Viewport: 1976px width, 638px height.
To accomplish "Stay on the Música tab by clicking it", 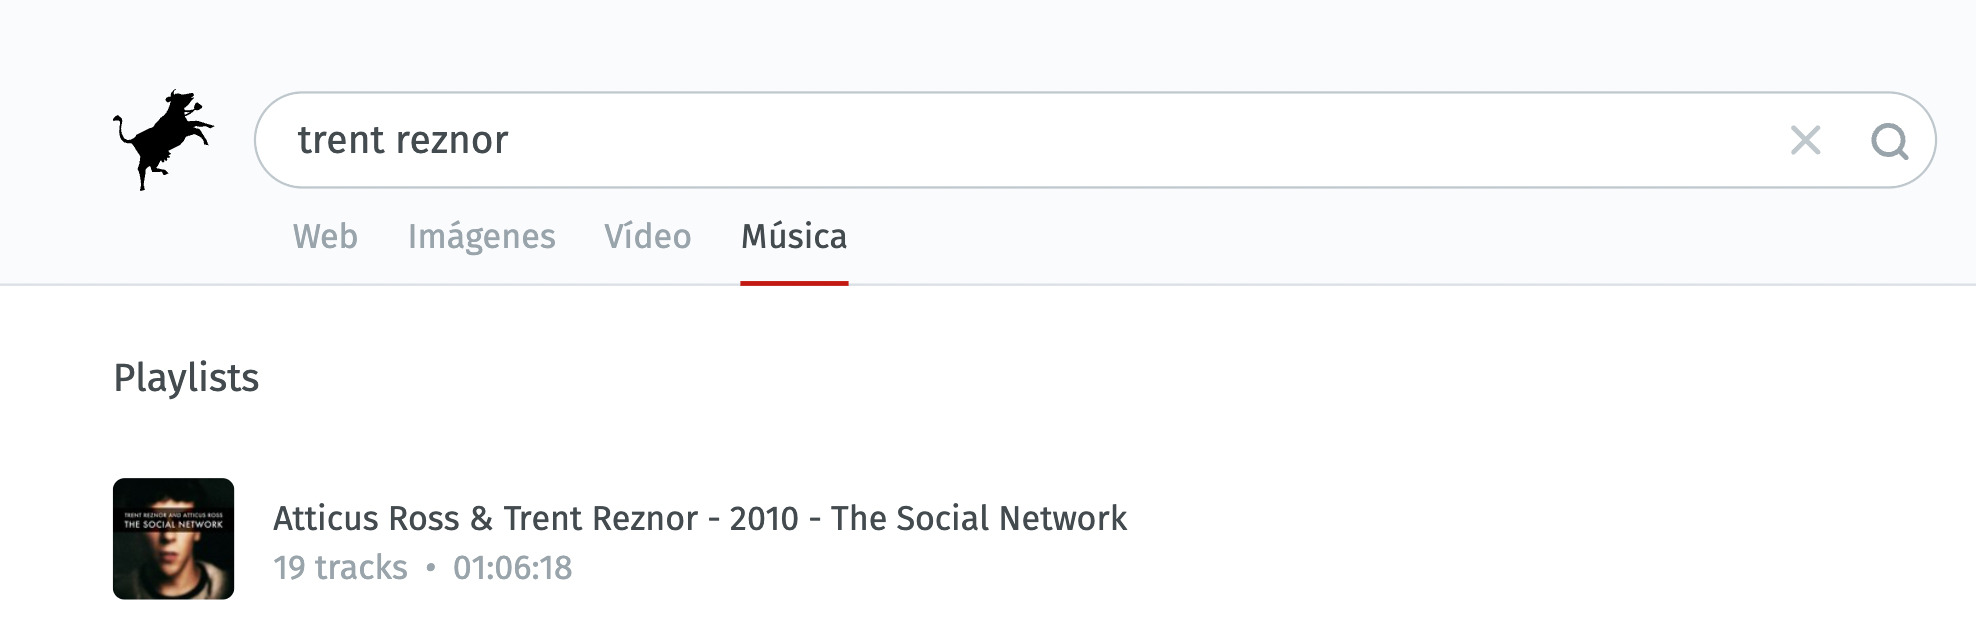I will 793,237.
